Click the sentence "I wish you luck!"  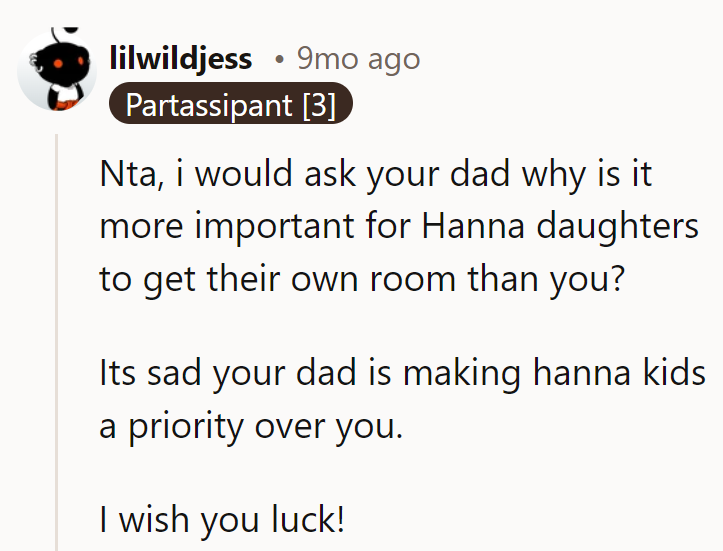222,520
